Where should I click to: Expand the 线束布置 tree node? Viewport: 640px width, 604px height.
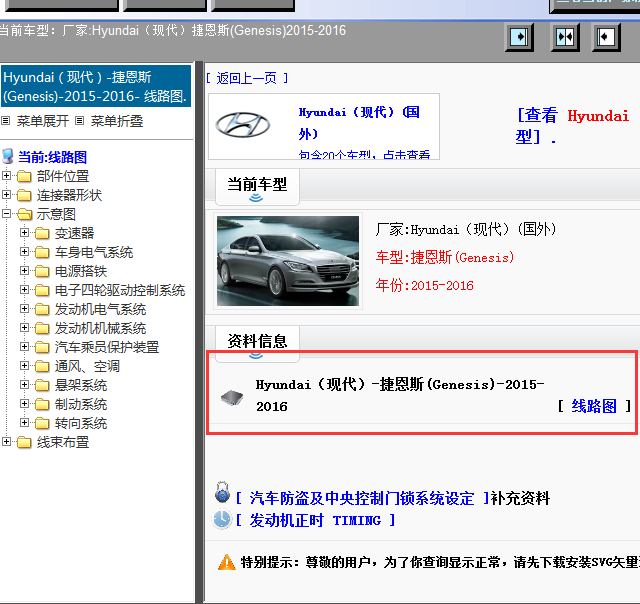click(6, 442)
